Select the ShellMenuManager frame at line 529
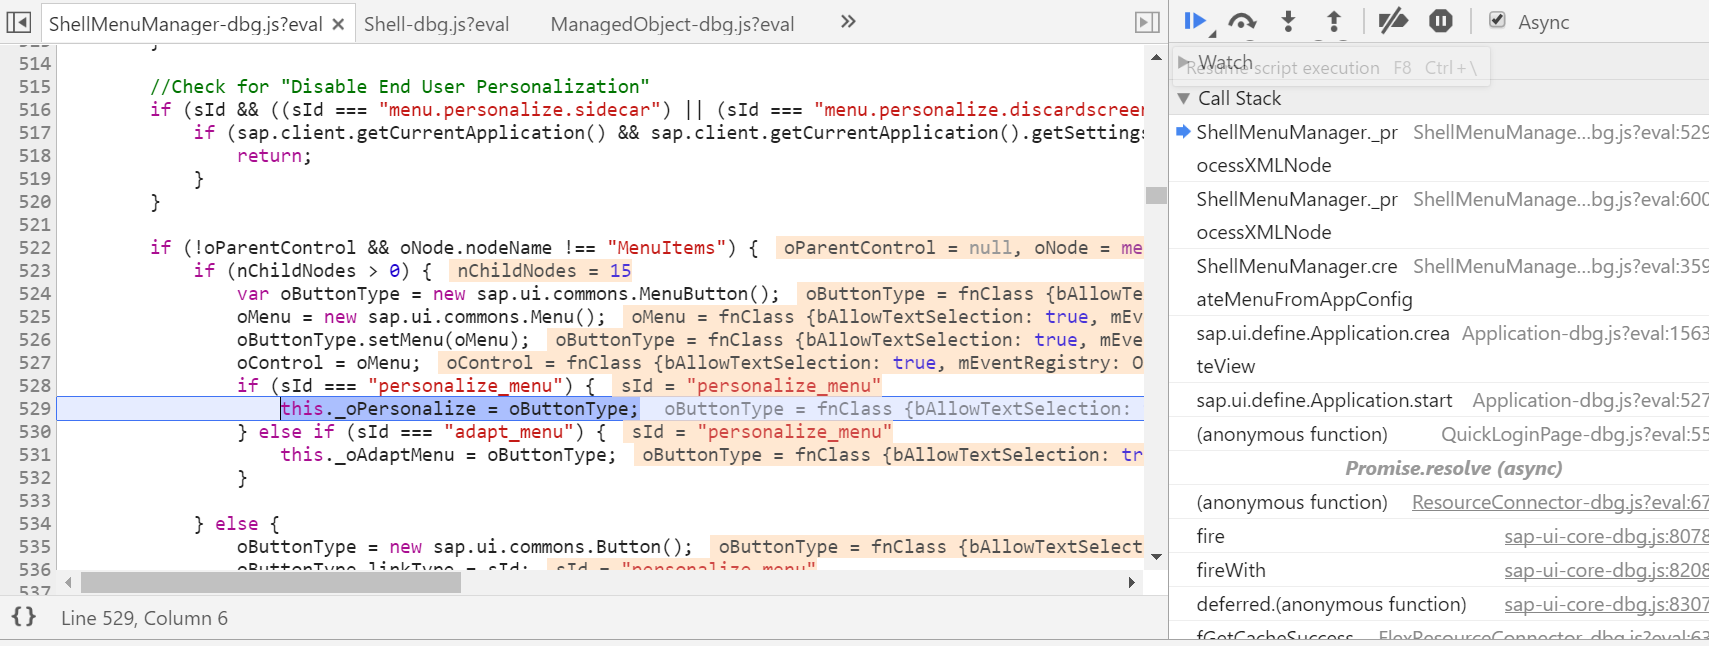 point(1440,148)
